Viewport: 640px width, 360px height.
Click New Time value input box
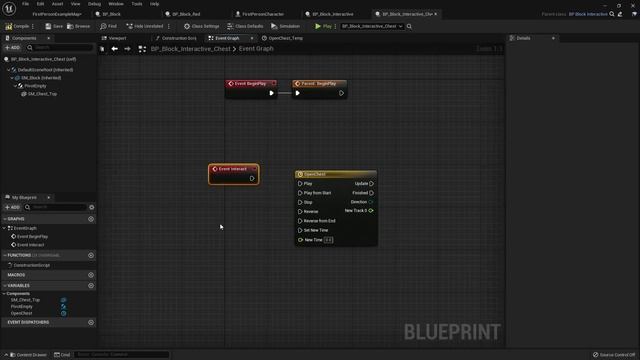(329, 240)
